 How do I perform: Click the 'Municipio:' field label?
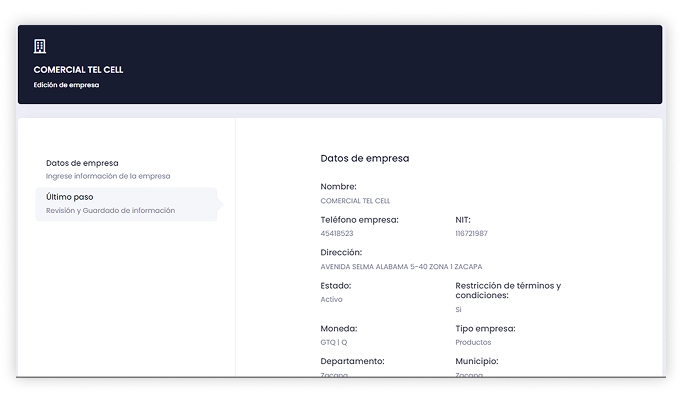476,361
